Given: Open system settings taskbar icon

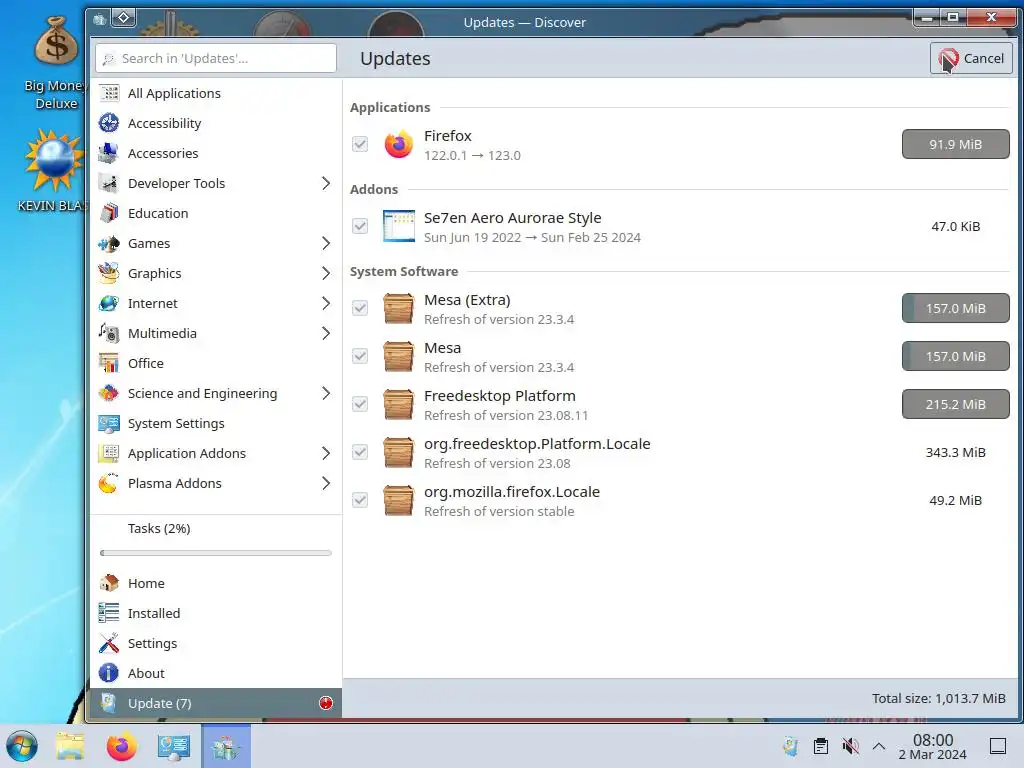Looking at the screenshot, I should tap(174, 746).
